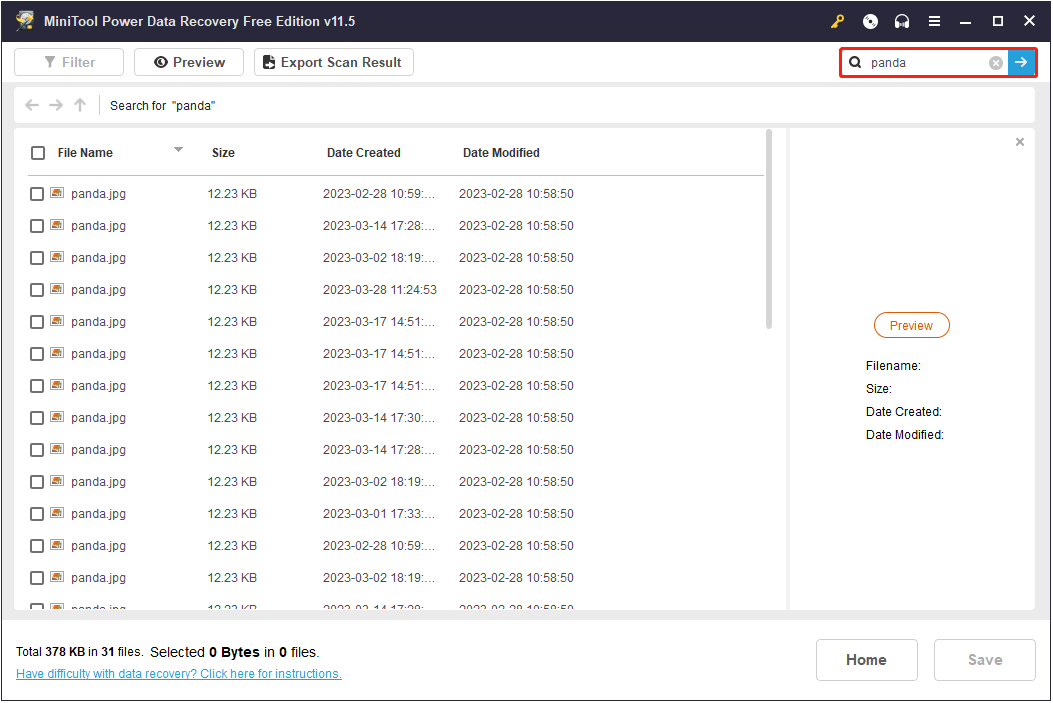
Task: Click the bootable media disc icon
Action: [870, 20]
